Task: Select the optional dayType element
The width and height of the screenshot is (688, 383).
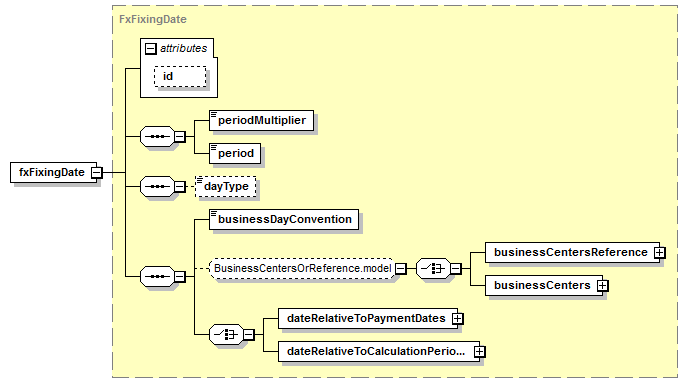Action: [226, 186]
